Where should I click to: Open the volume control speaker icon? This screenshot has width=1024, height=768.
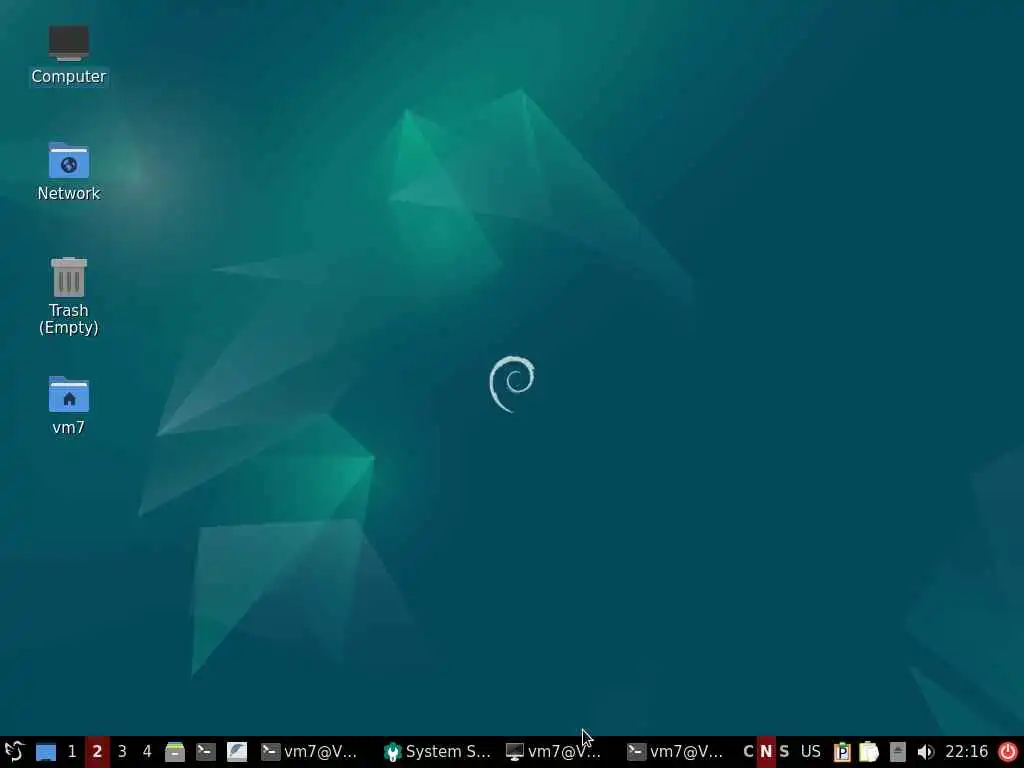pyautogui.click(x=925, y=752)
